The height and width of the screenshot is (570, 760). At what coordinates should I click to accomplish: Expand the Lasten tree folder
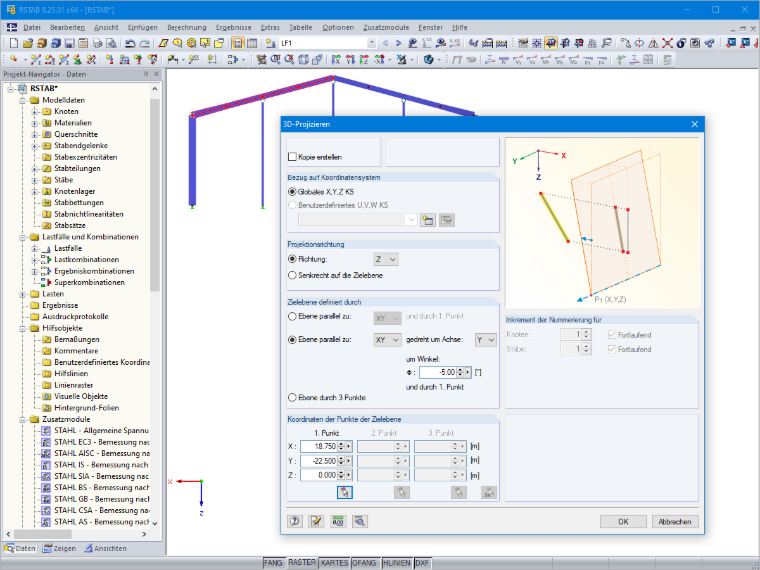tap(23, 294)
